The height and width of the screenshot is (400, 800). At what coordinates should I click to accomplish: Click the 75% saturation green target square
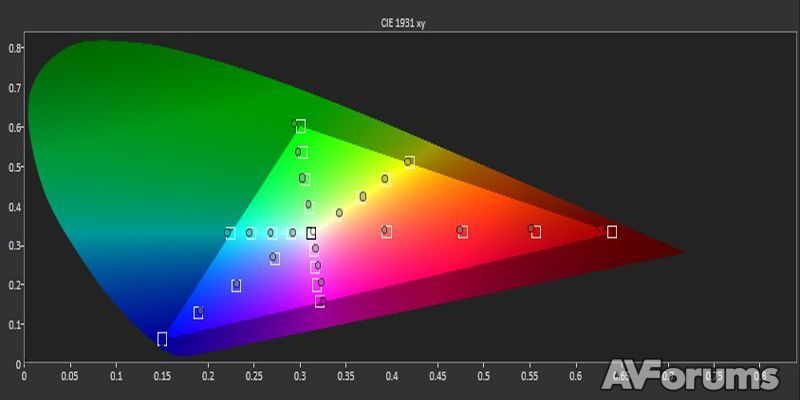(302, 153)
